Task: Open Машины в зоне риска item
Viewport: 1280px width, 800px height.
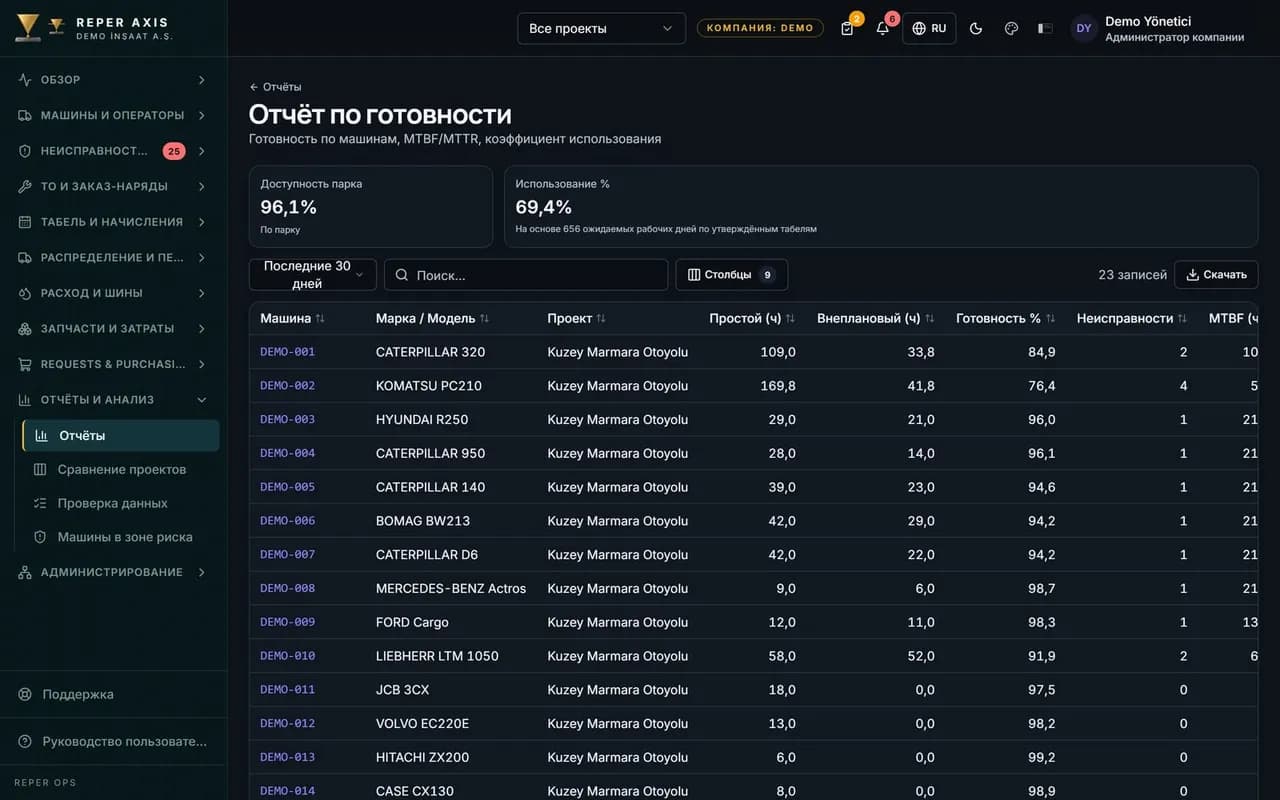Action: coord(120,537)
